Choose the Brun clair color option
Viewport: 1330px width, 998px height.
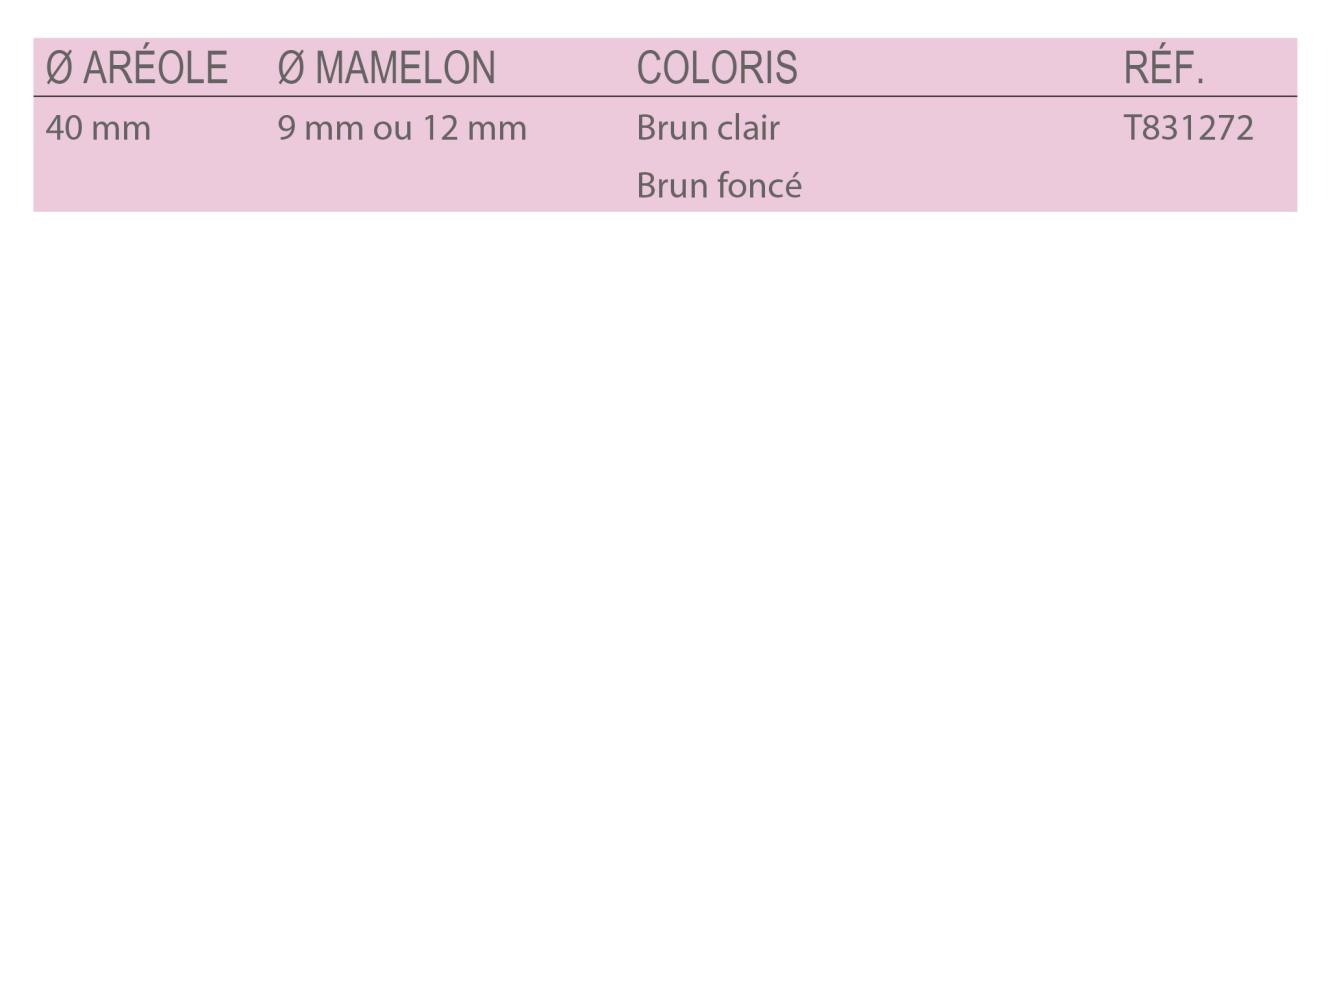coord(707,128)
